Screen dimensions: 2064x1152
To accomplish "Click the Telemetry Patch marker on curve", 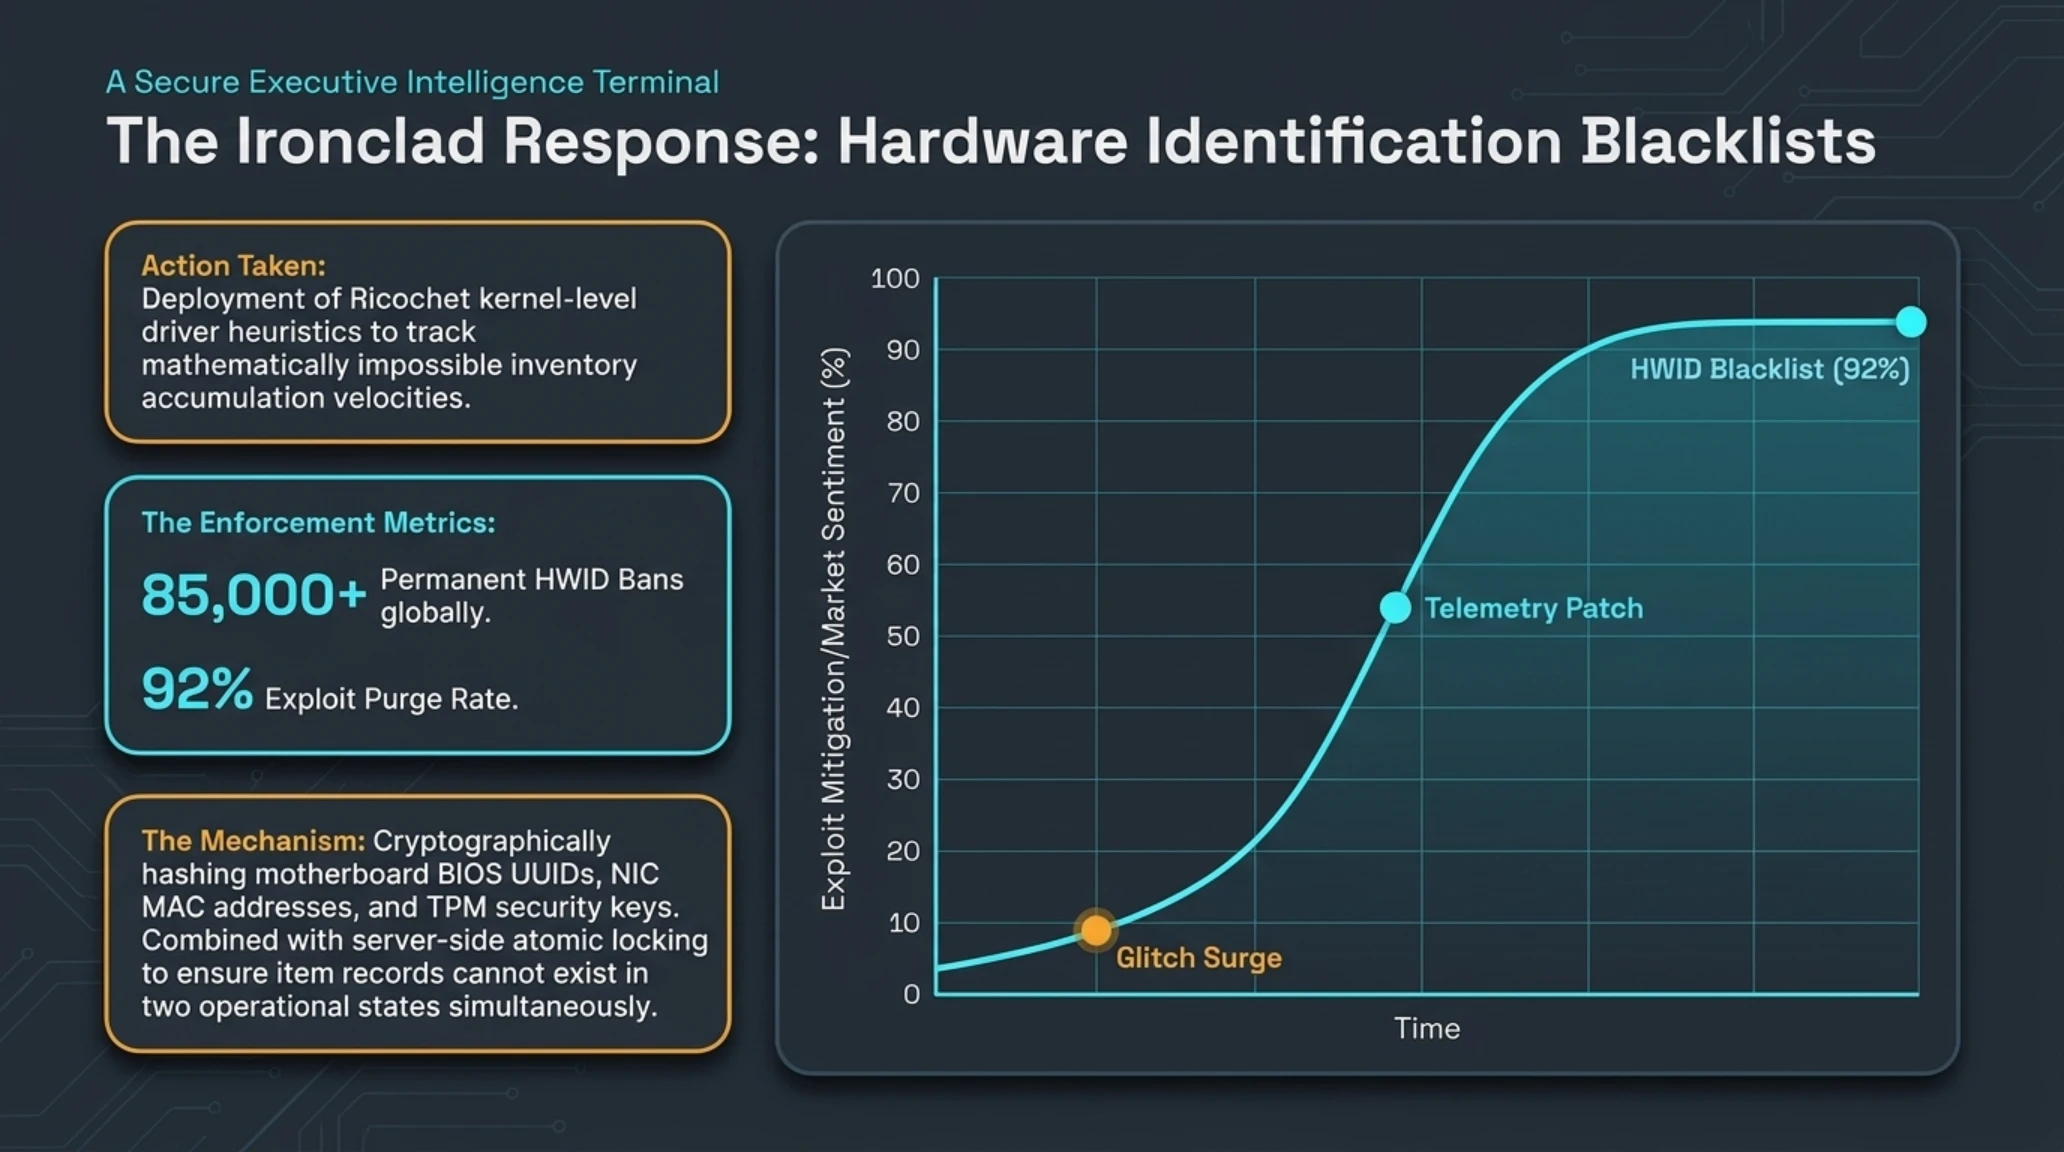I will tap(1395, 607).
